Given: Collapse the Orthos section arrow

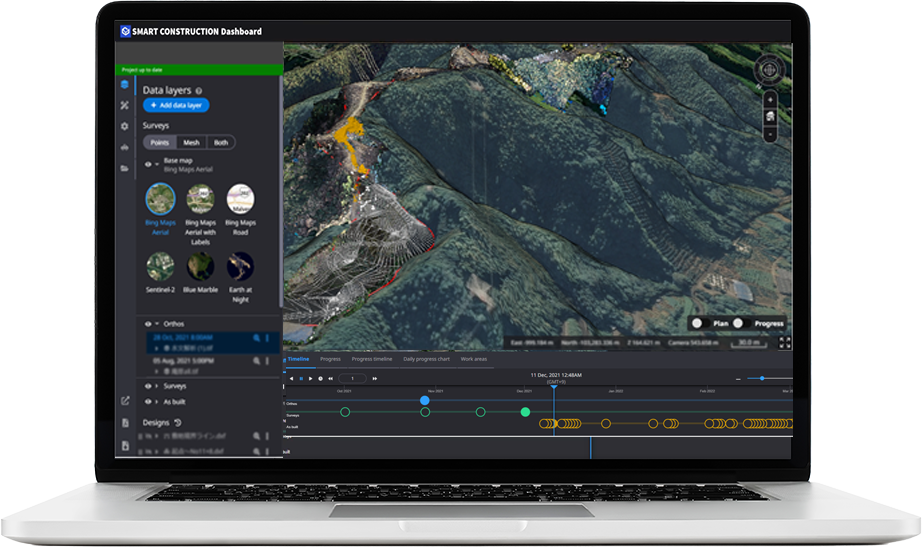Looking at the screenshot, I should click(x=157, y=324).
